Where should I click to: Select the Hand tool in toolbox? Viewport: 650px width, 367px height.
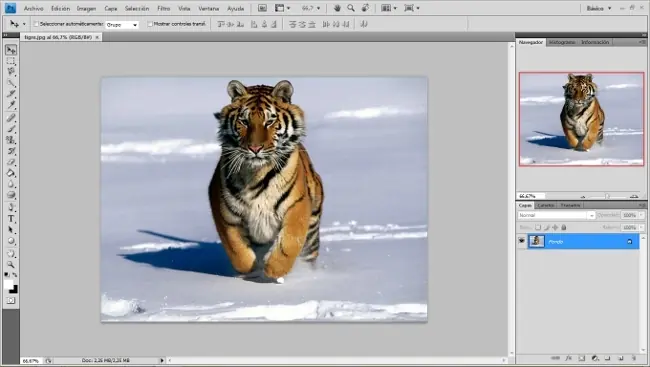11,254
